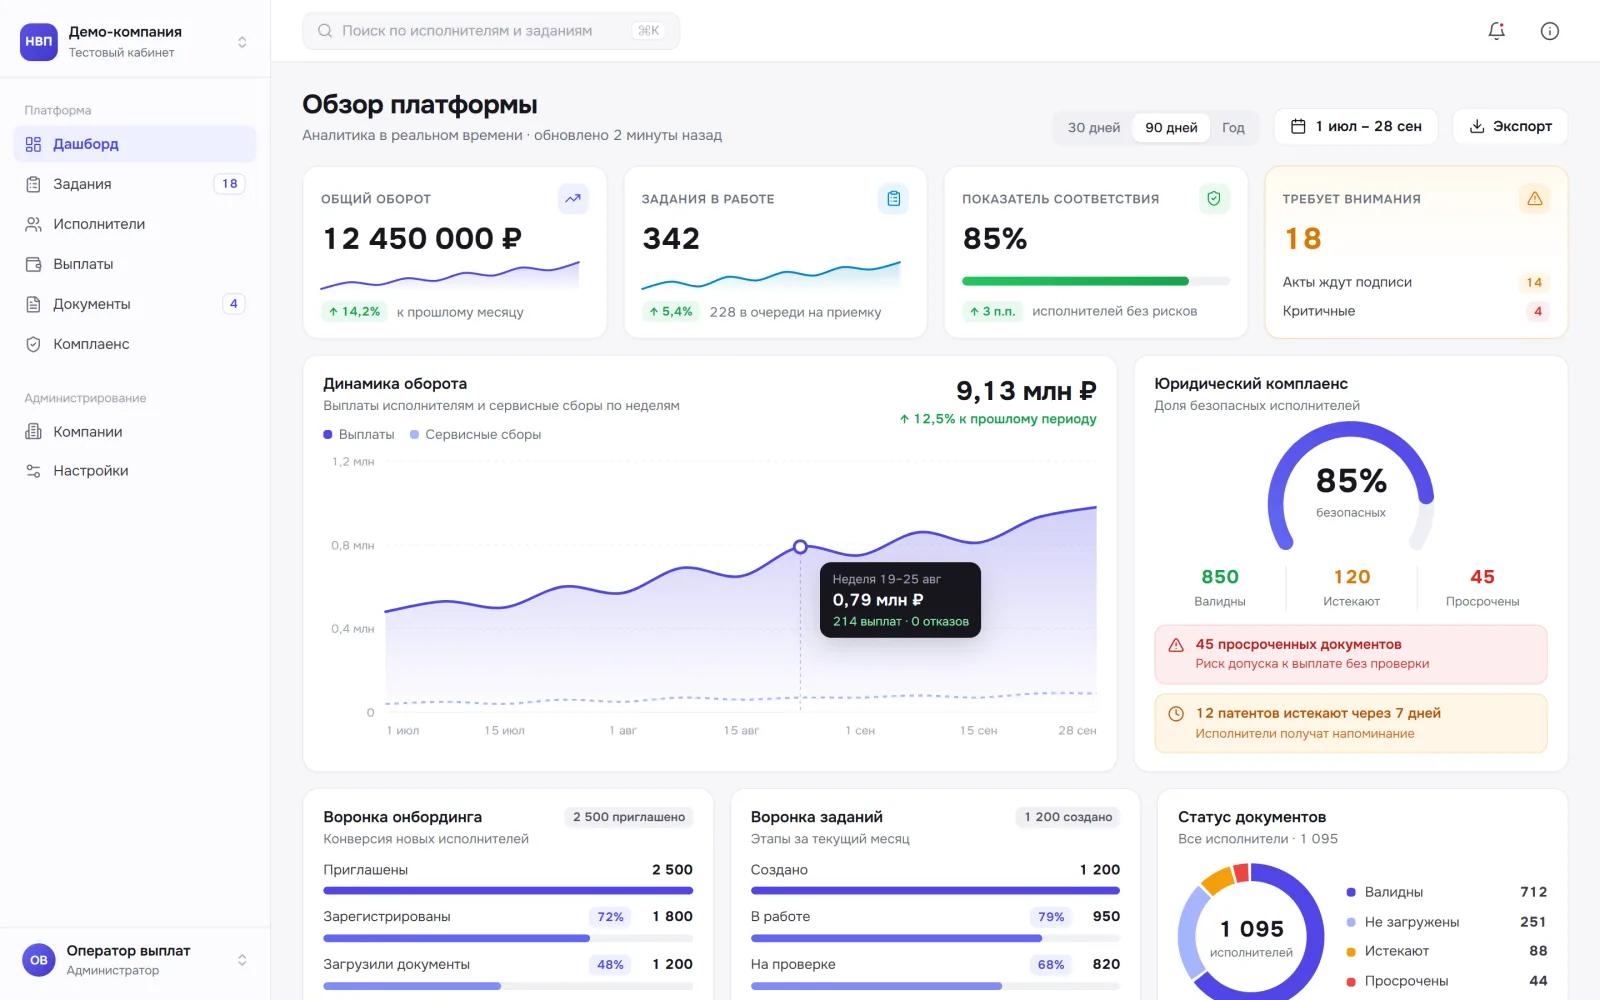The width and height of the screenshot is (1600, 1000).
Task: Select the Год period
Action: 1233,127
